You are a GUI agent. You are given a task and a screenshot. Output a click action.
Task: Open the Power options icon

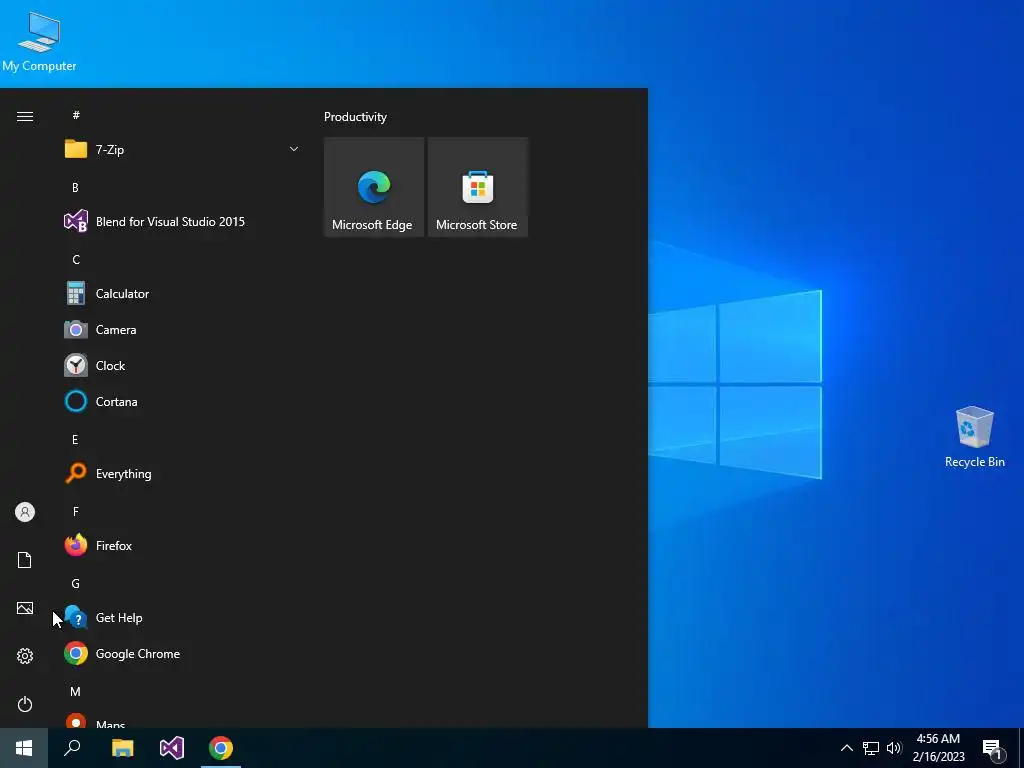coord(25,704)
